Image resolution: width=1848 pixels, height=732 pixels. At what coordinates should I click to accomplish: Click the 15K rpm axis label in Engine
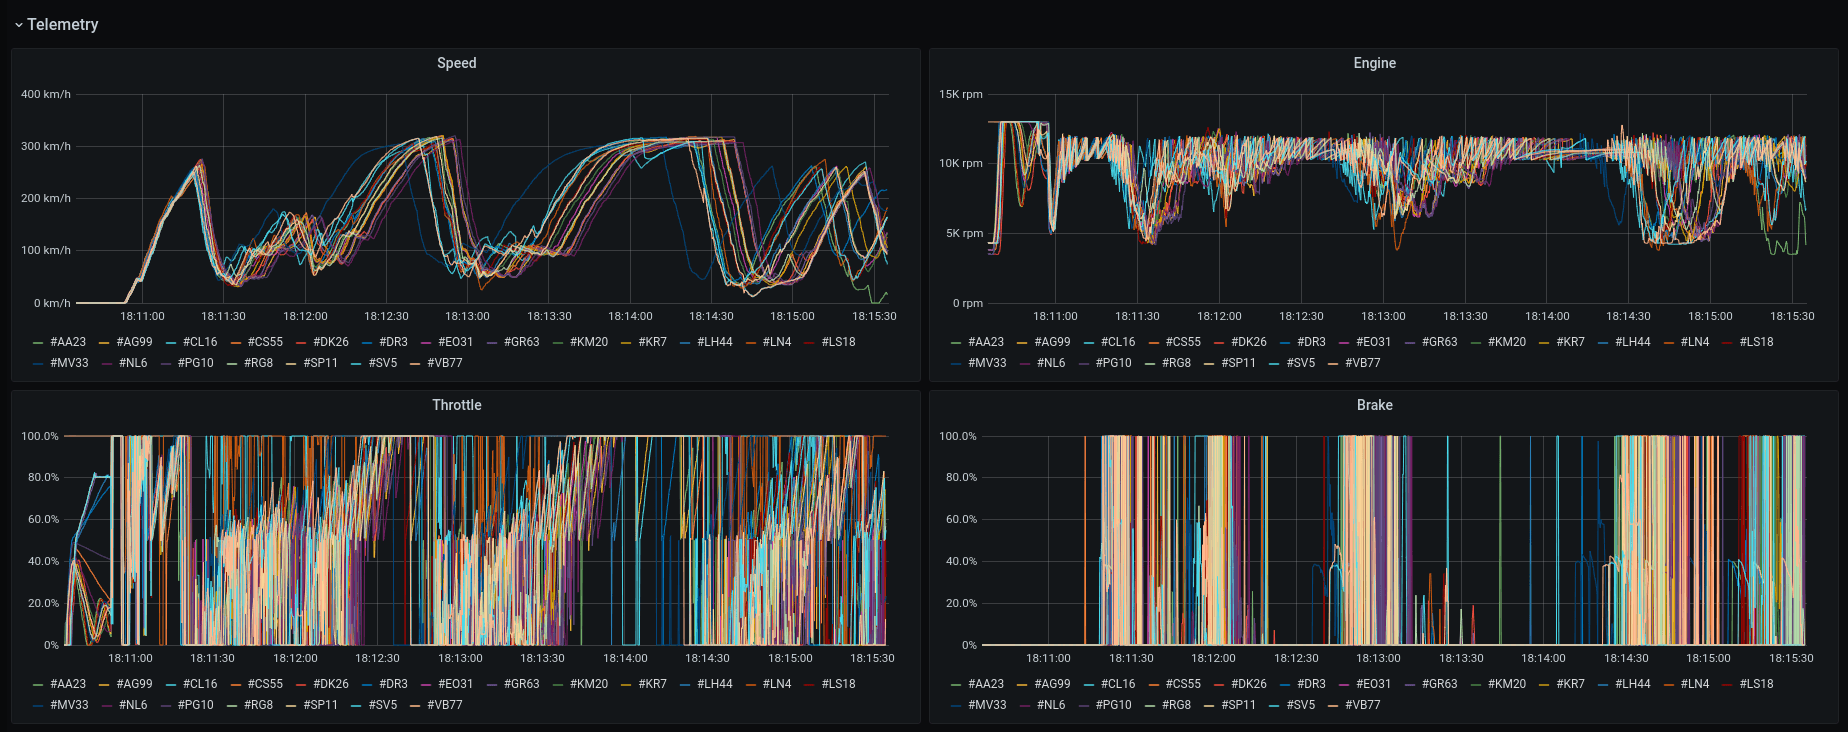[x=961, y=94]
